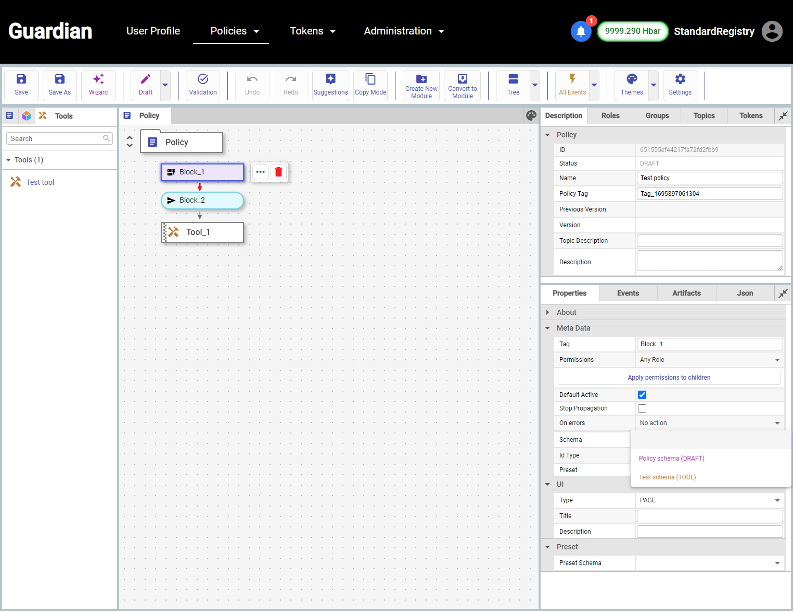This screenshot has height=612, width=794.
Task: Open the canvas color palette icon
Action: [x=532, y=115]
